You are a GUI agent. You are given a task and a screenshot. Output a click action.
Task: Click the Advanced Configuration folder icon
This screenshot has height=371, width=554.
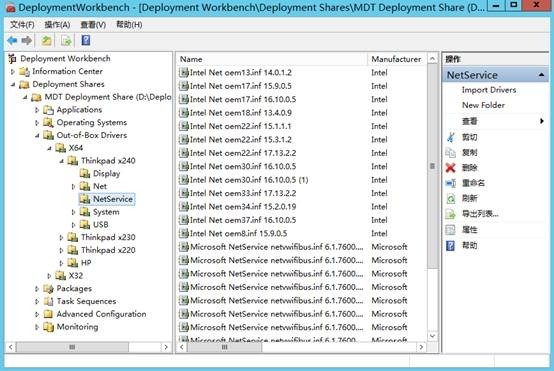[x=48, y=314]
